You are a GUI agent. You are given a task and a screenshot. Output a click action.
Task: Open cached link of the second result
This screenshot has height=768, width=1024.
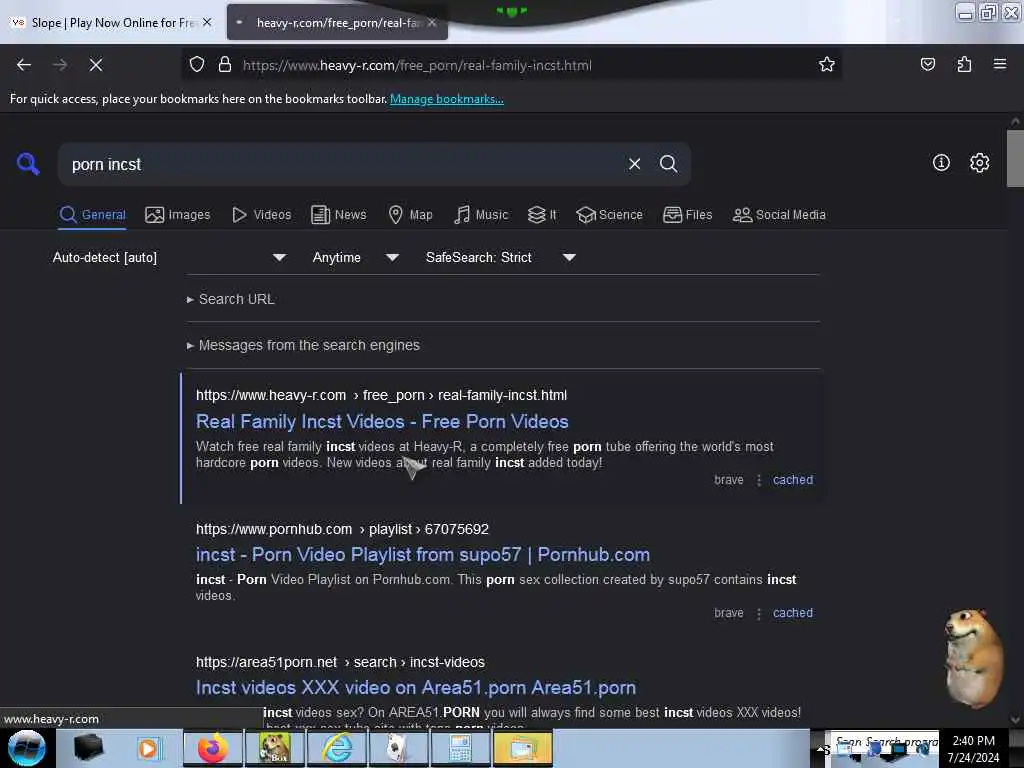pyautogui.click(x=793, y=613)
